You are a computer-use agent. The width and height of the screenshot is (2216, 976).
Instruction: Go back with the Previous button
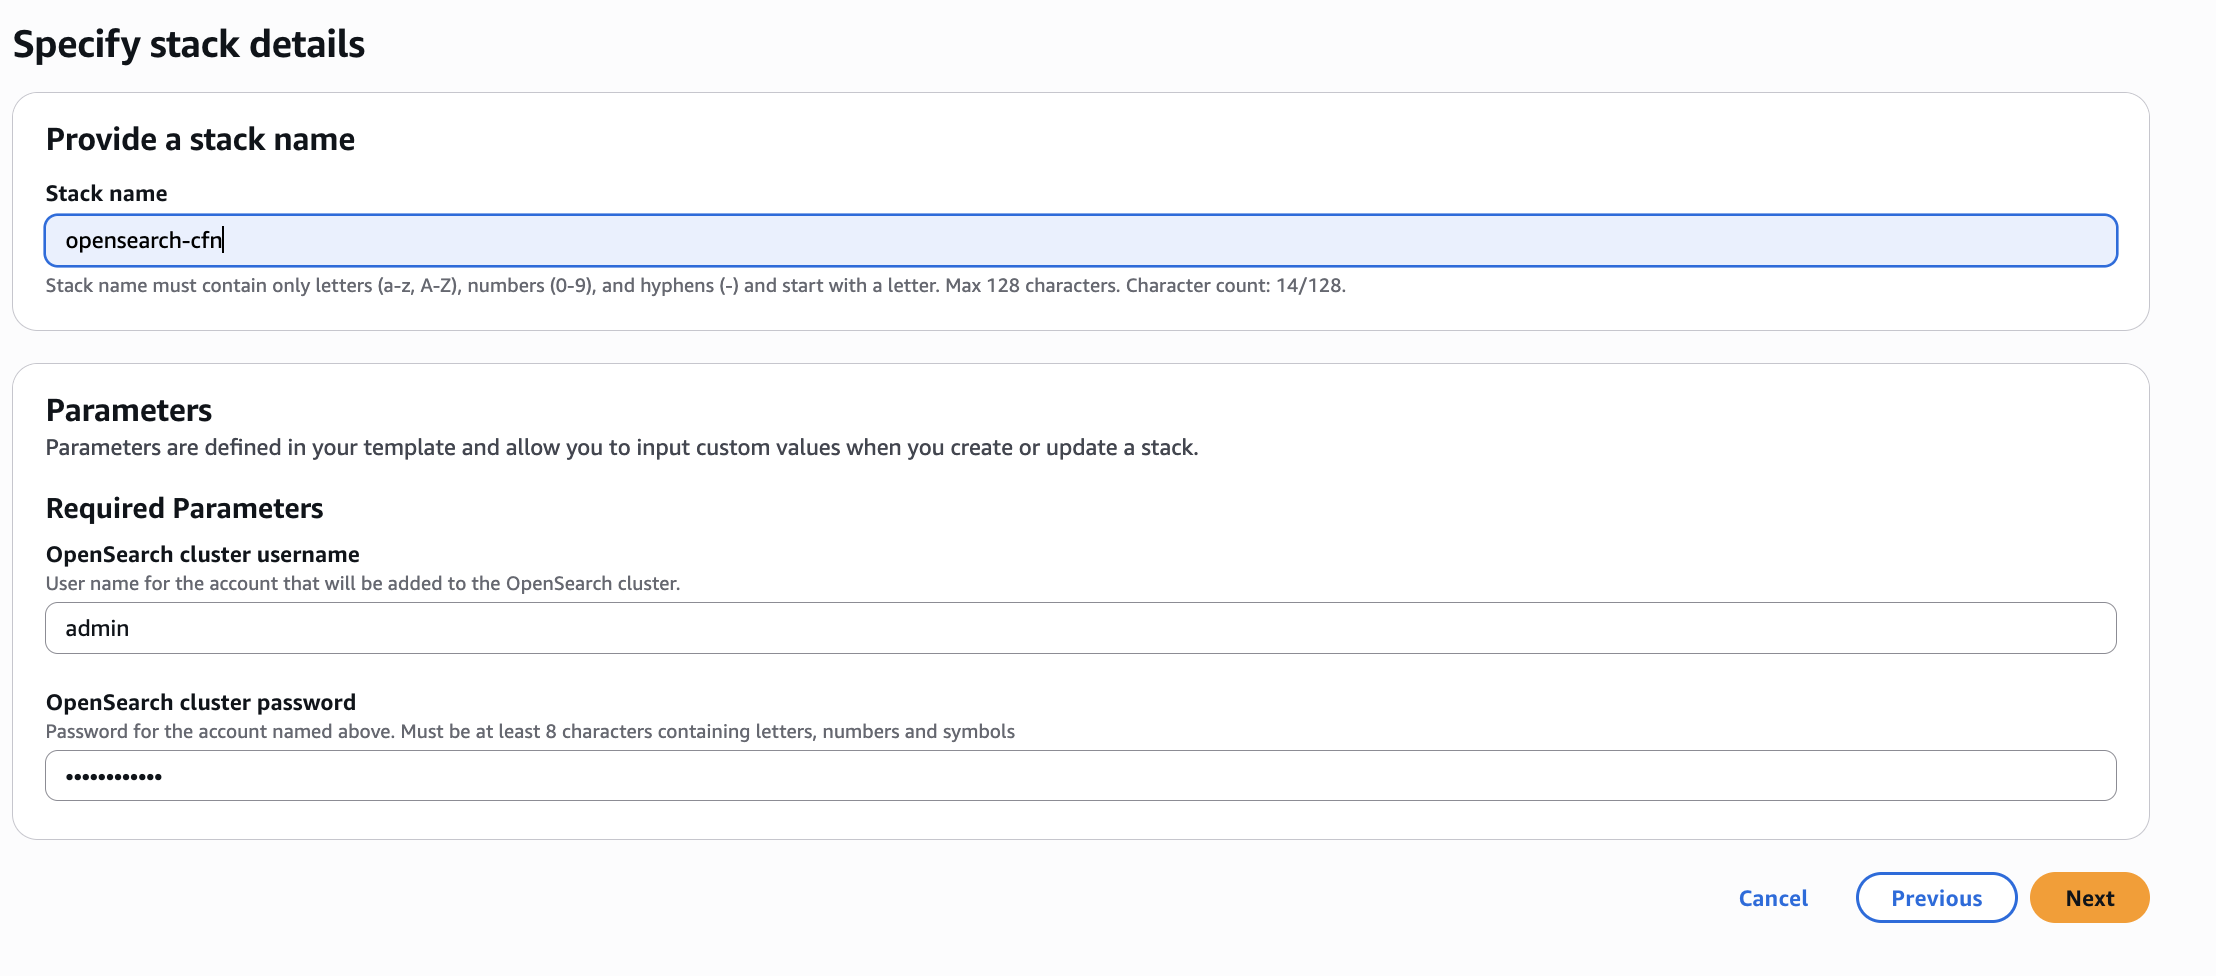coord(1936,898)
